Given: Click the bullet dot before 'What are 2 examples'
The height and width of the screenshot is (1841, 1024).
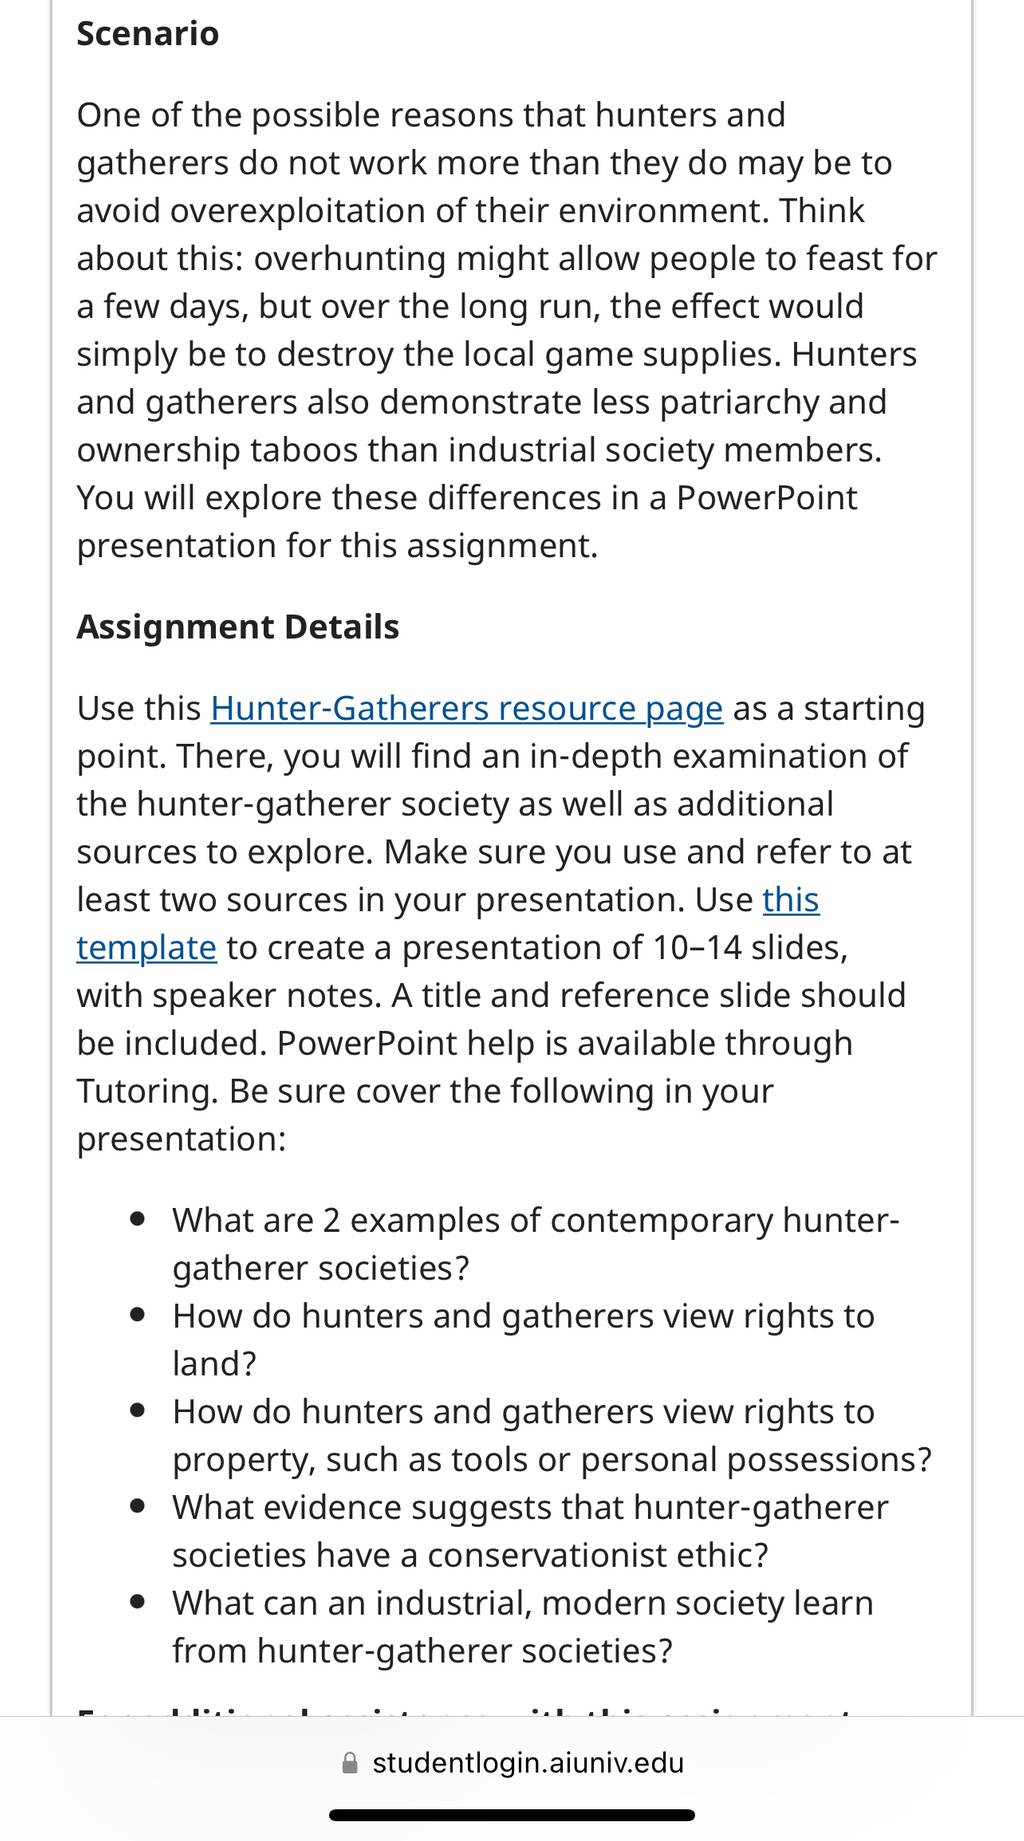Looking at the screenshot, I should [139, 1220].
